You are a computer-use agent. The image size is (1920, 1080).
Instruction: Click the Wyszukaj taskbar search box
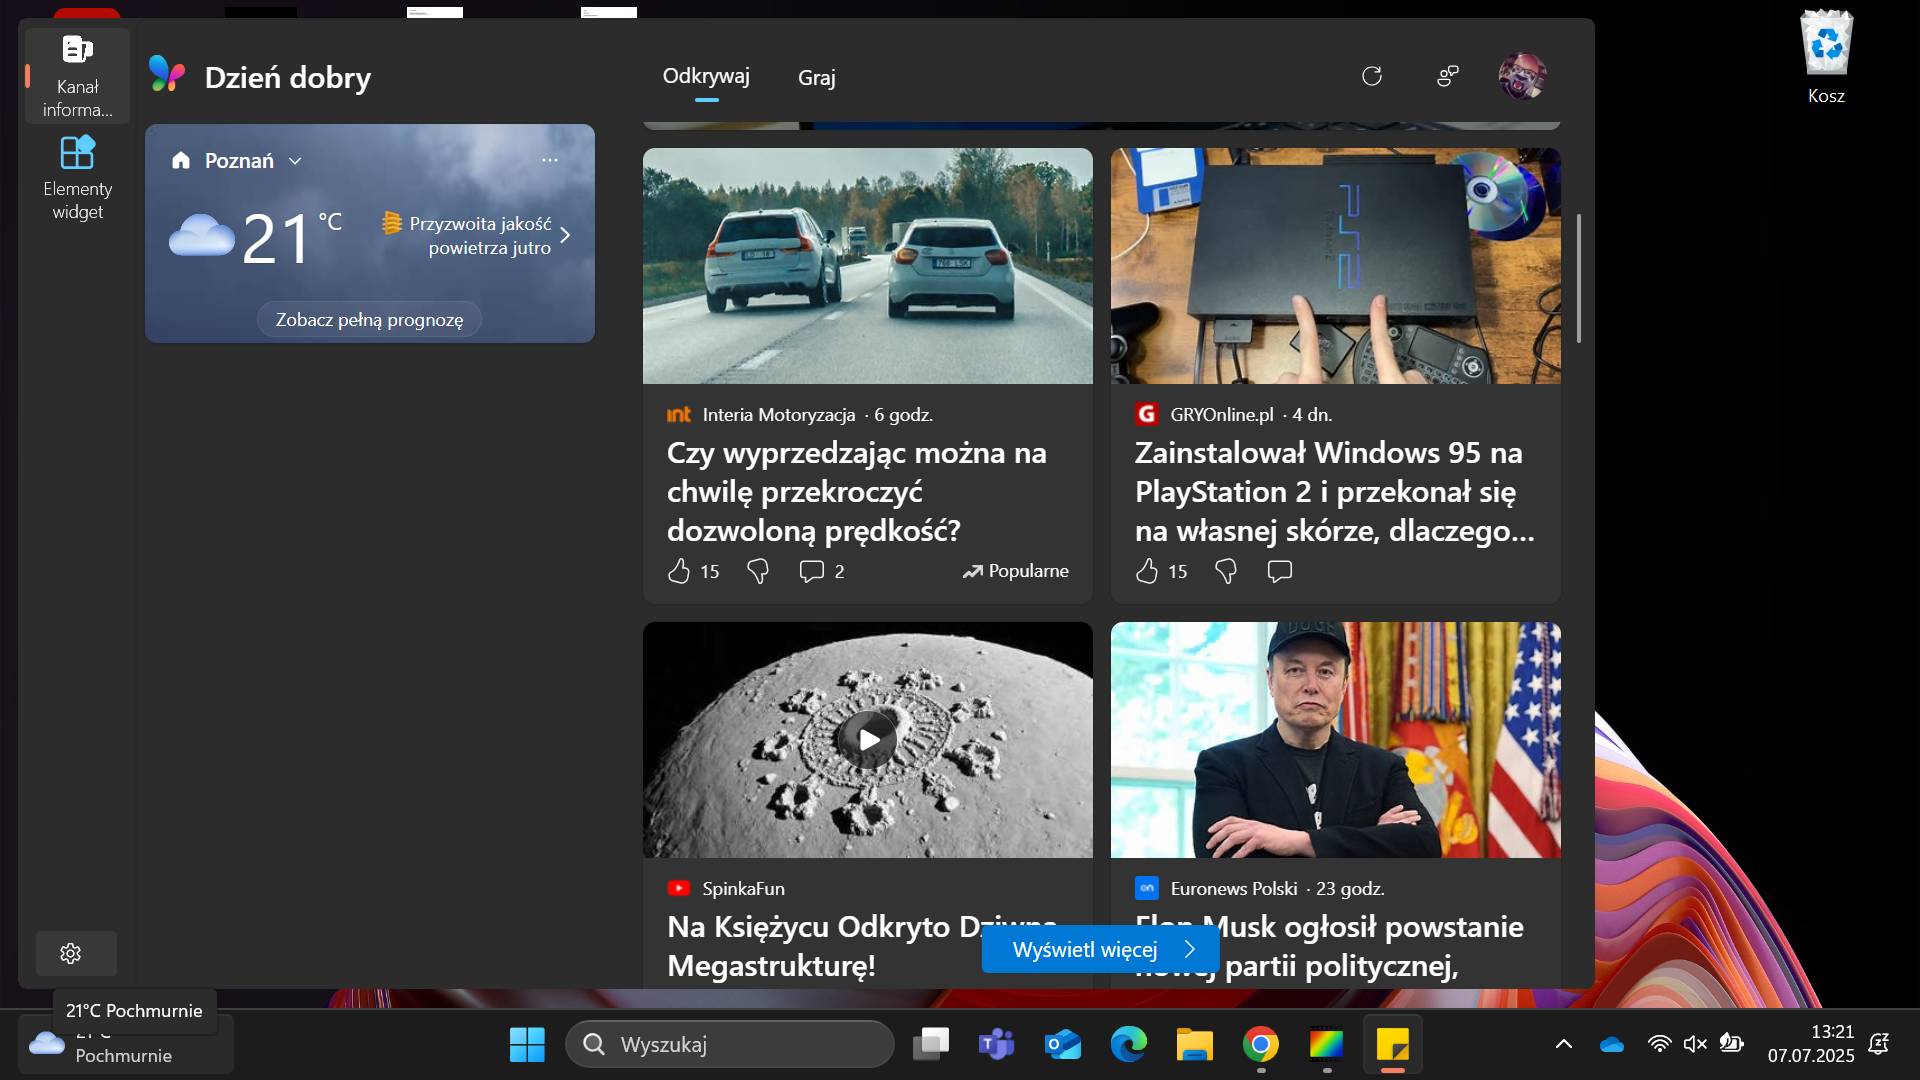[x=729, y=1044]
